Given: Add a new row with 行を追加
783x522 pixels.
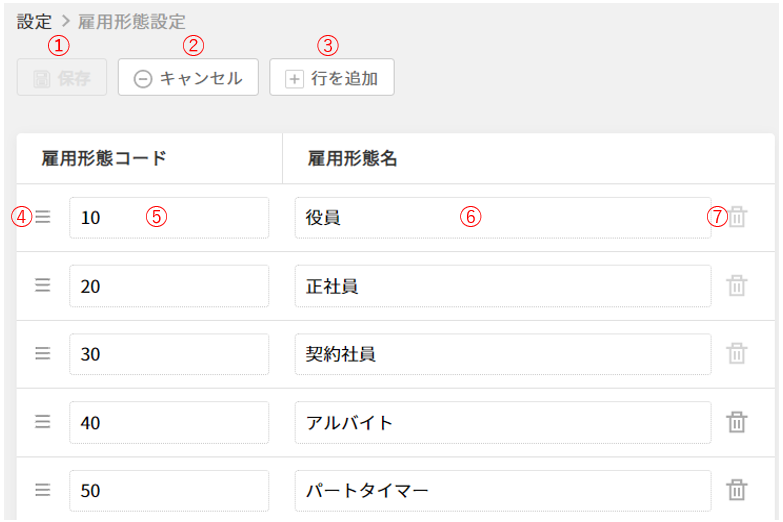Looking at the screenshot, I should (331, 78).
